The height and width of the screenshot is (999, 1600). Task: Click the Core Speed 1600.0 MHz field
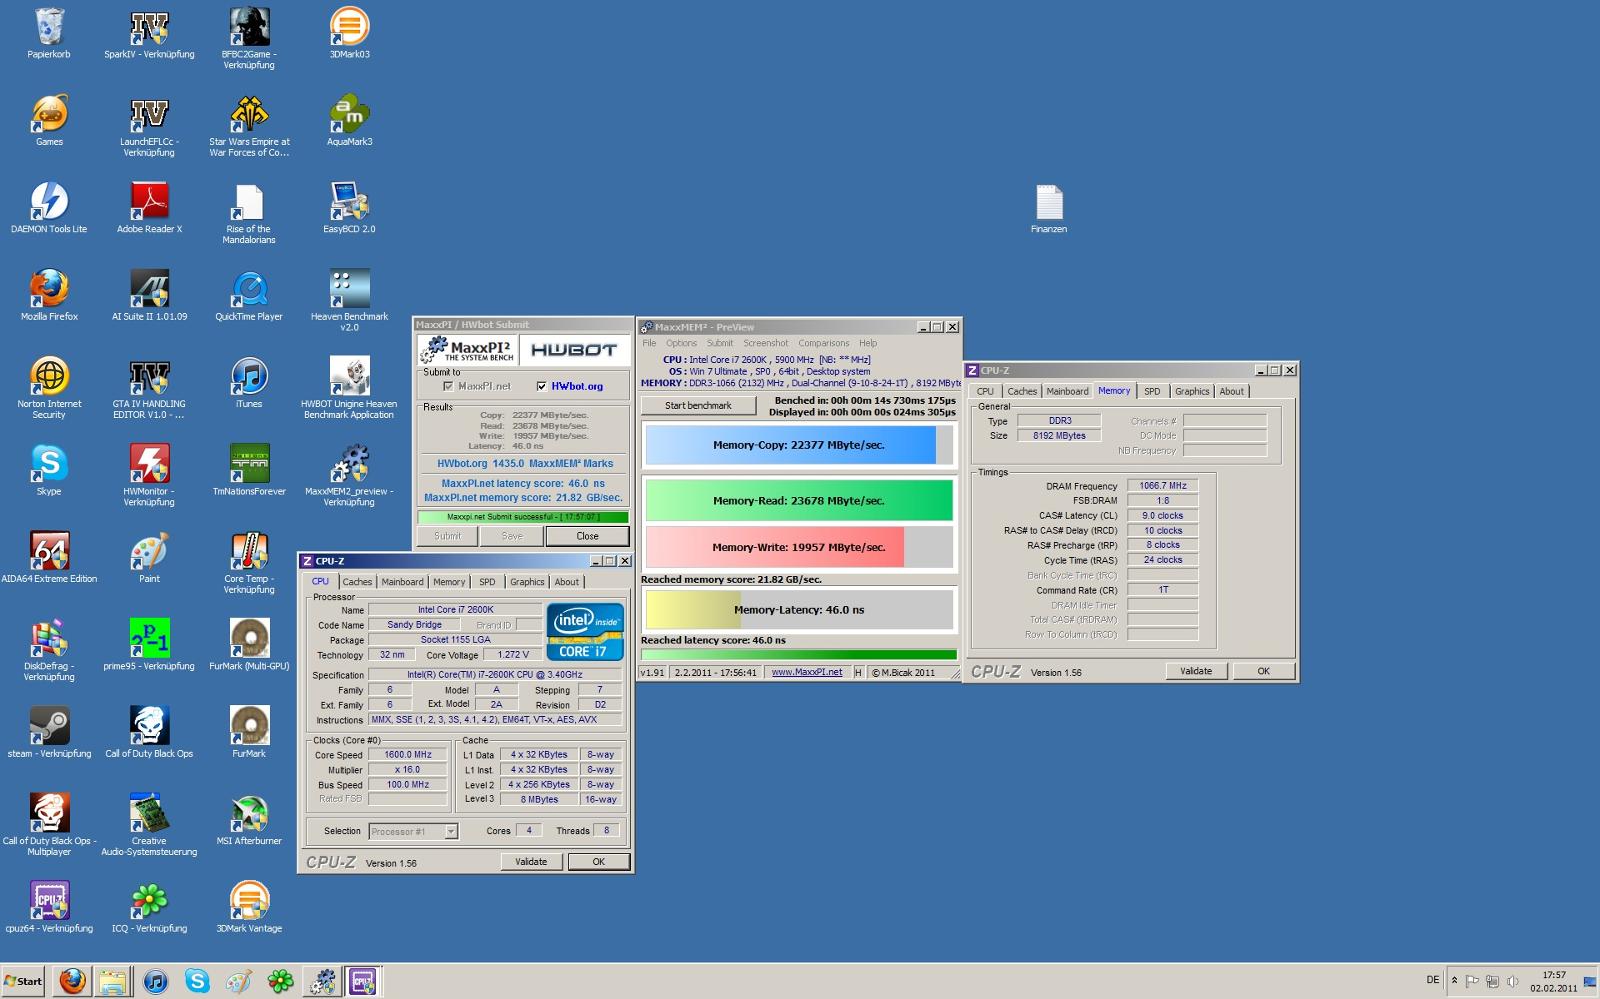tap(408, 755)
